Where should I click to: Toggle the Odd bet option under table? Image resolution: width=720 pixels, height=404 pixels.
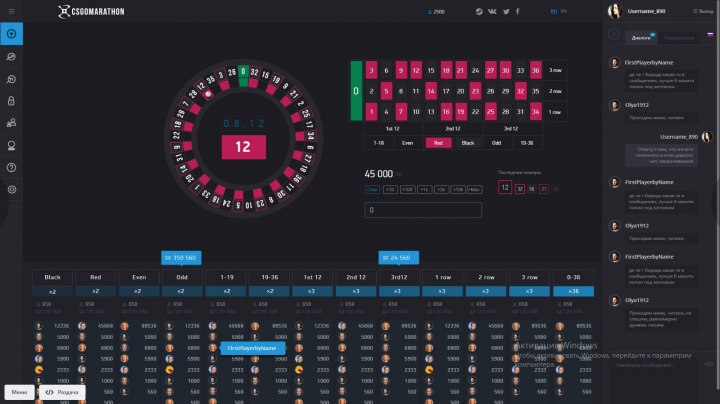click(x=496, y=143)
